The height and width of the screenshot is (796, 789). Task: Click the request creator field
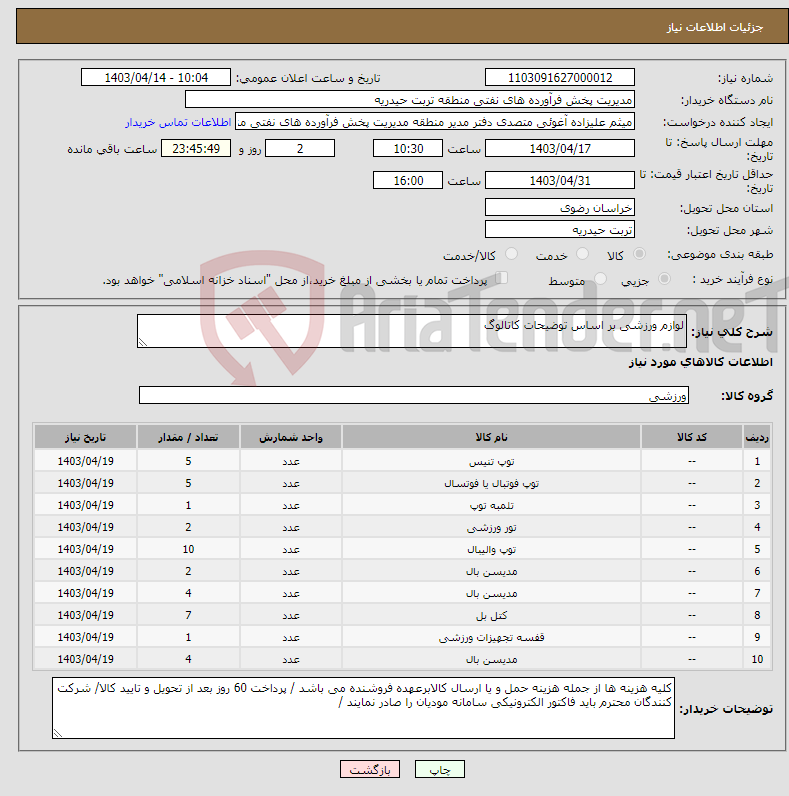pos(435,122)
